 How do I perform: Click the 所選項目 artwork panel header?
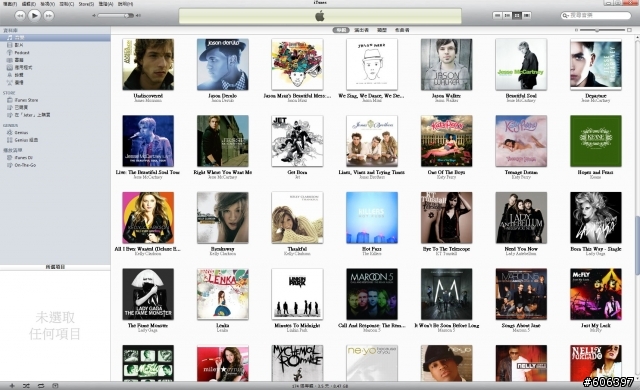[x=55, y=267]
